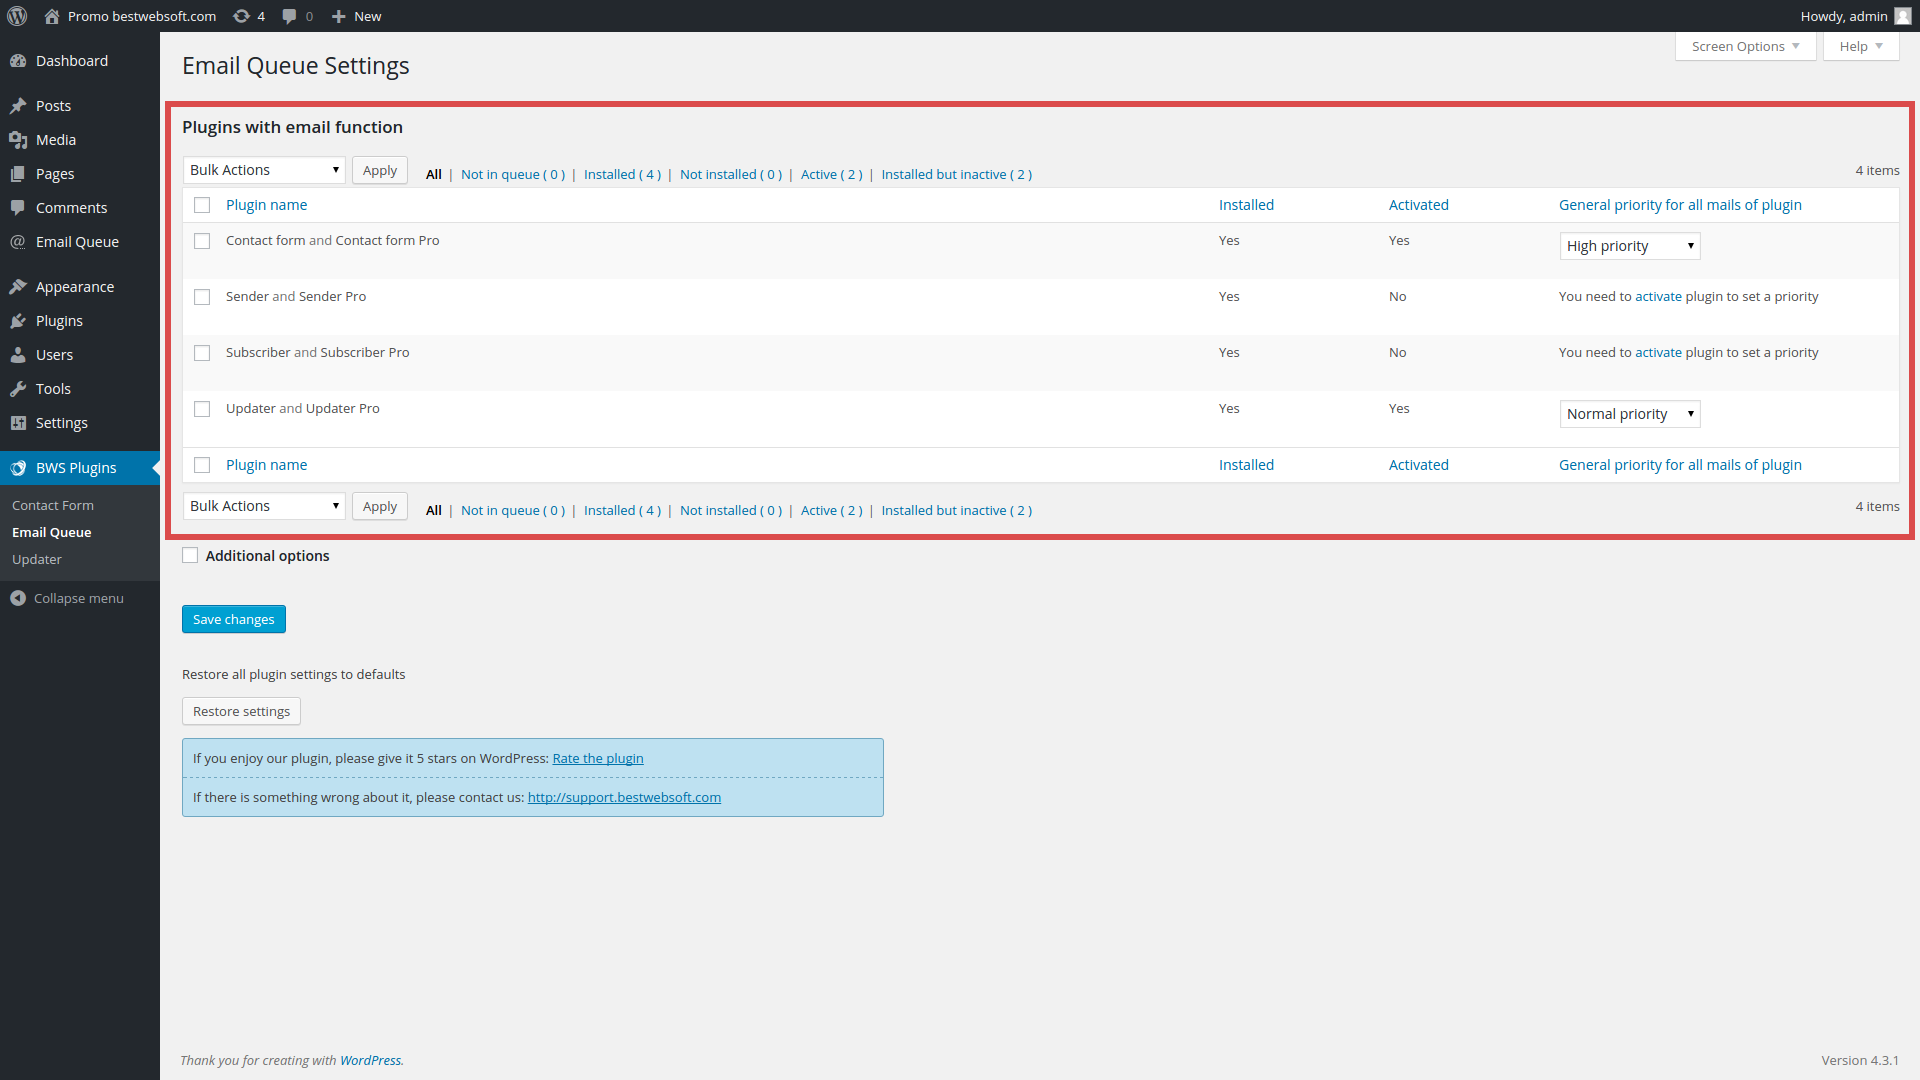Go to Email Queue submenu item

click(52, 533)
